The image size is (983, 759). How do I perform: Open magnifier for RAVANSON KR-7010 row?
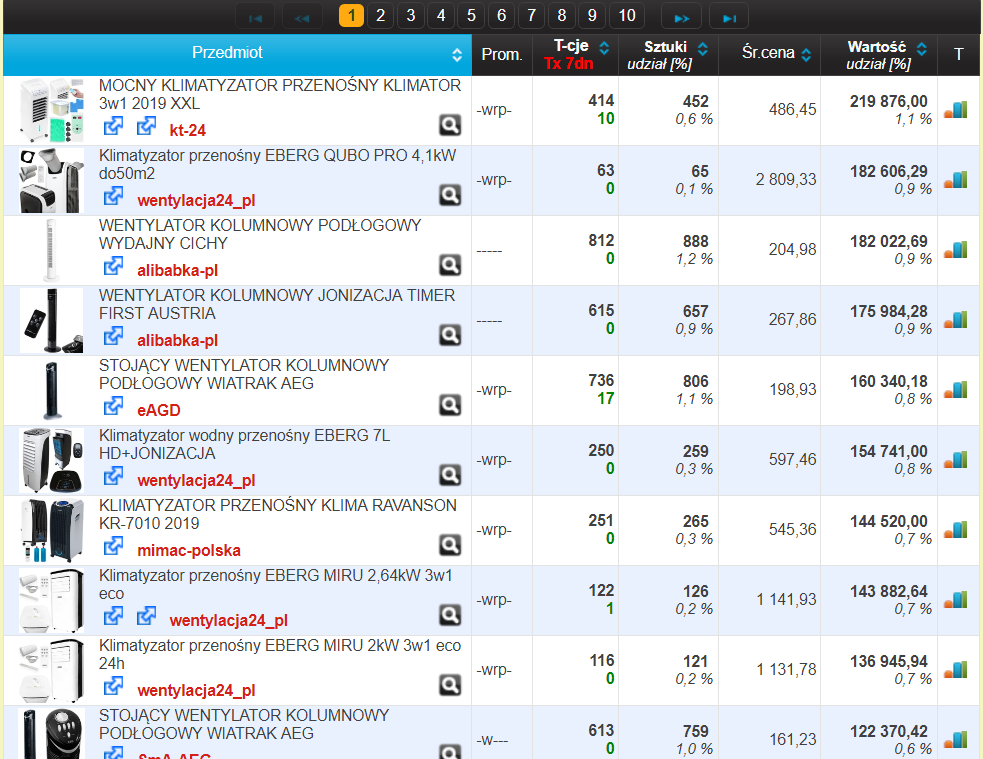(x=450, y=545)
